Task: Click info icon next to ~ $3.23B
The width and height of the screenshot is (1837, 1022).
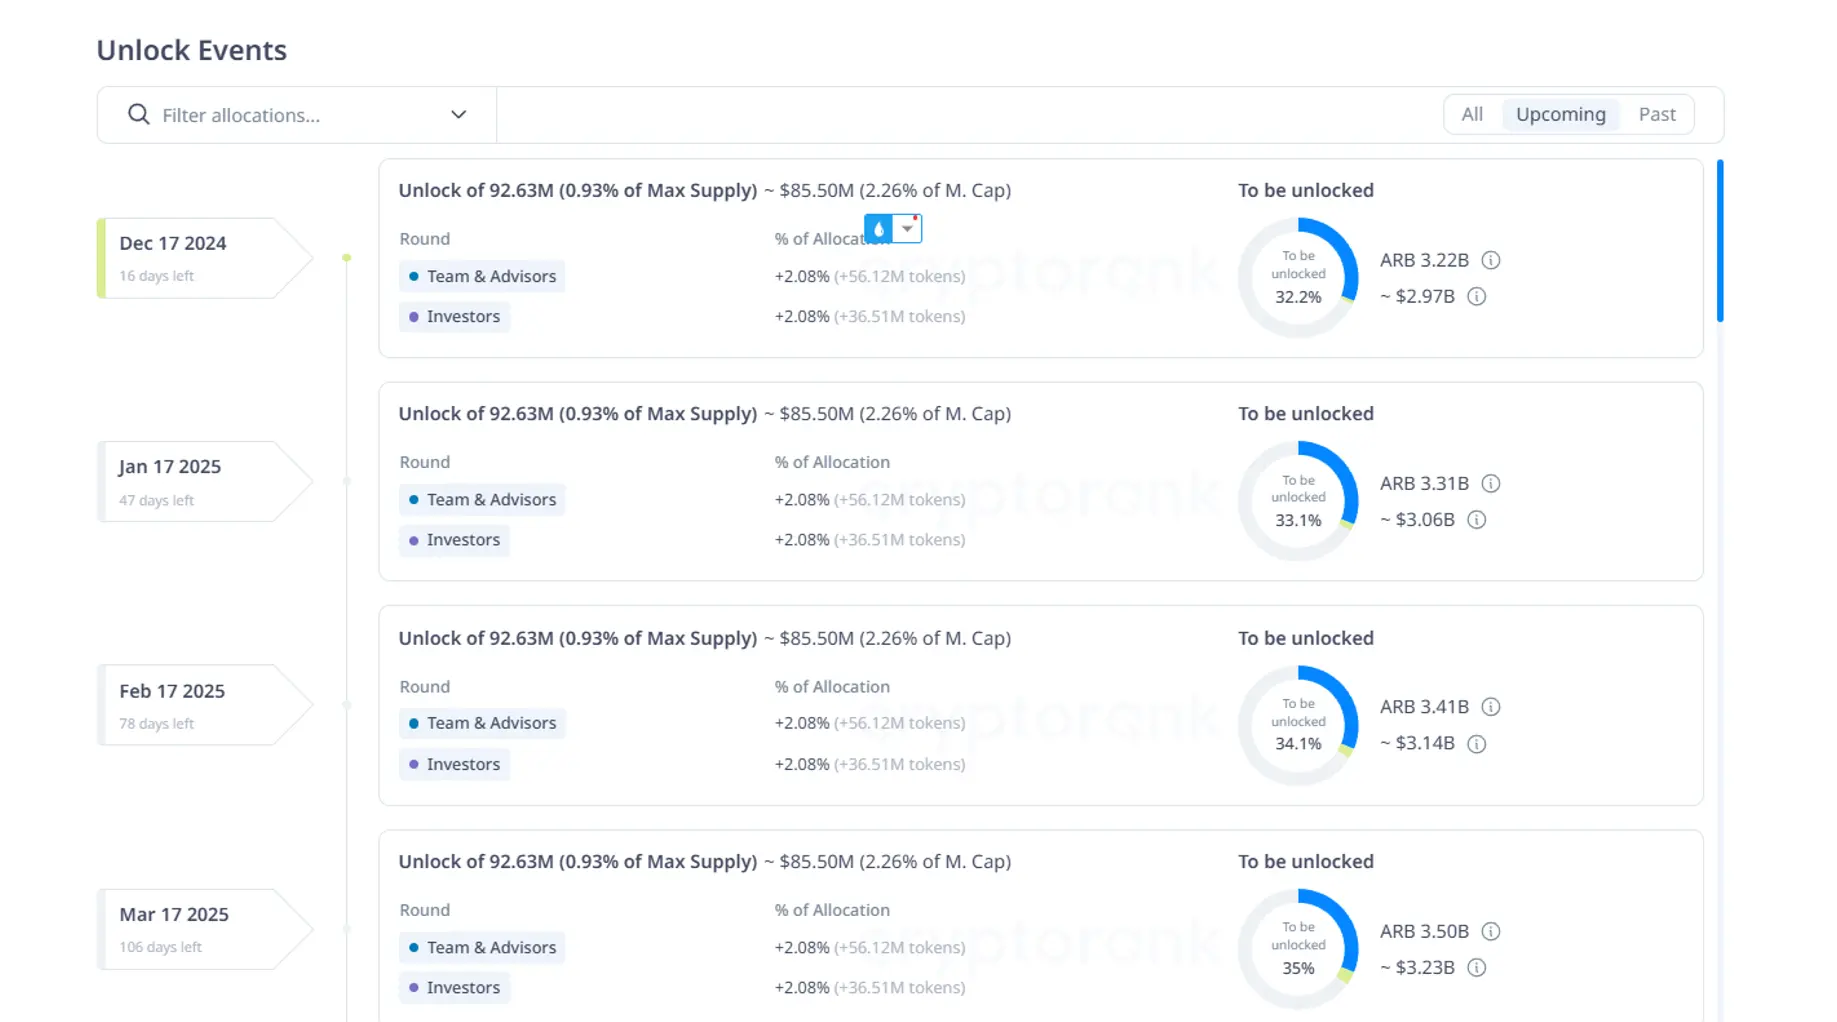Action: [1476, 967]
